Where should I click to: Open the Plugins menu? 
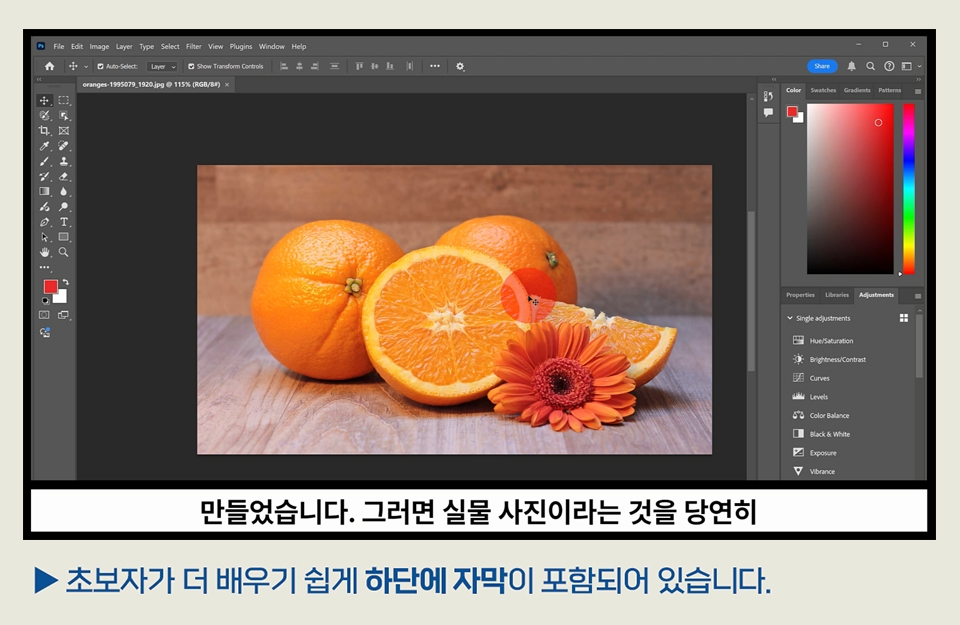(x=241, y=47)
